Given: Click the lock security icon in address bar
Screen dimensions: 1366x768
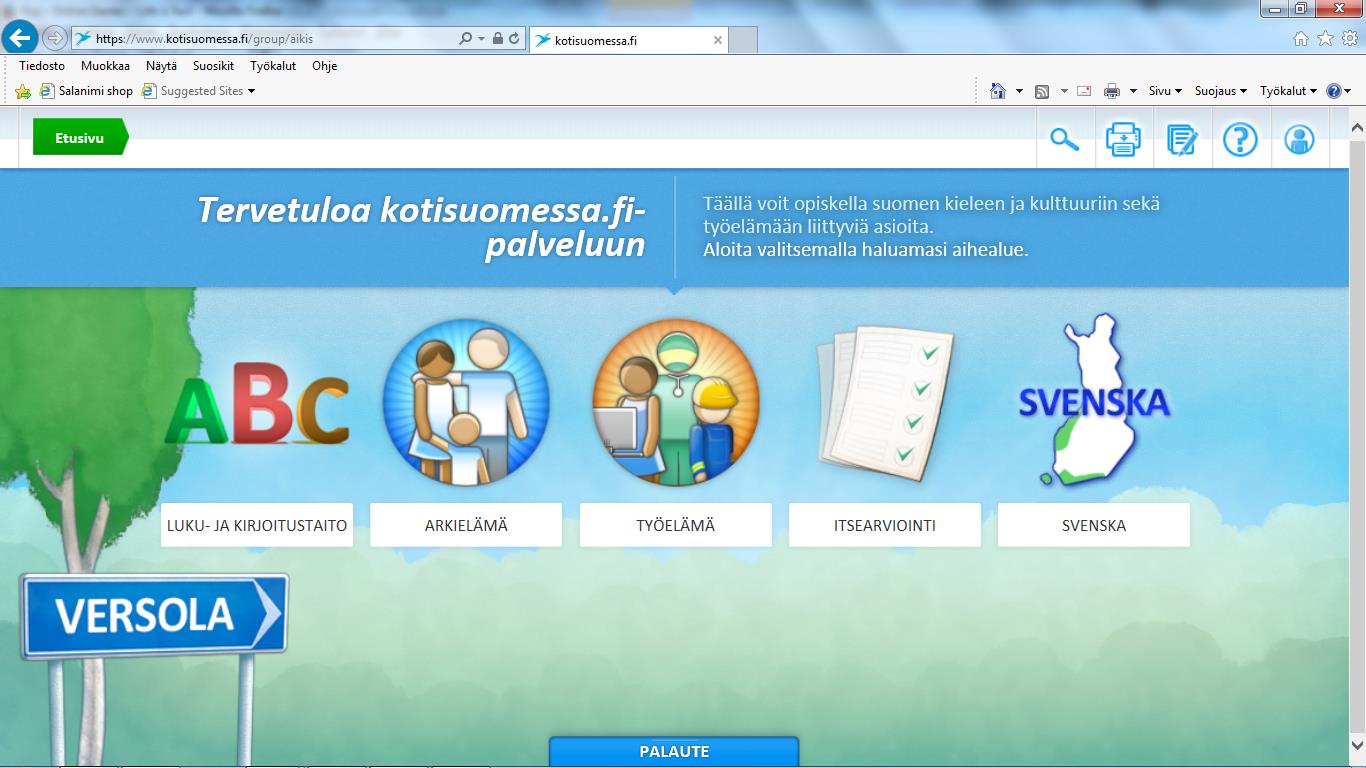Looking at the screenshot, I should pos(498,39).
